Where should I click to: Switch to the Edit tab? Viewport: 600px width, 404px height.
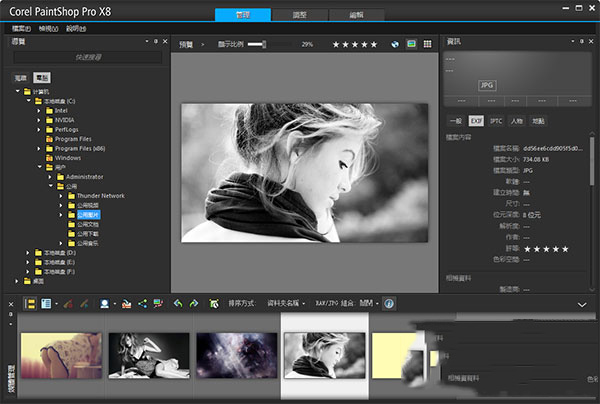356,15
